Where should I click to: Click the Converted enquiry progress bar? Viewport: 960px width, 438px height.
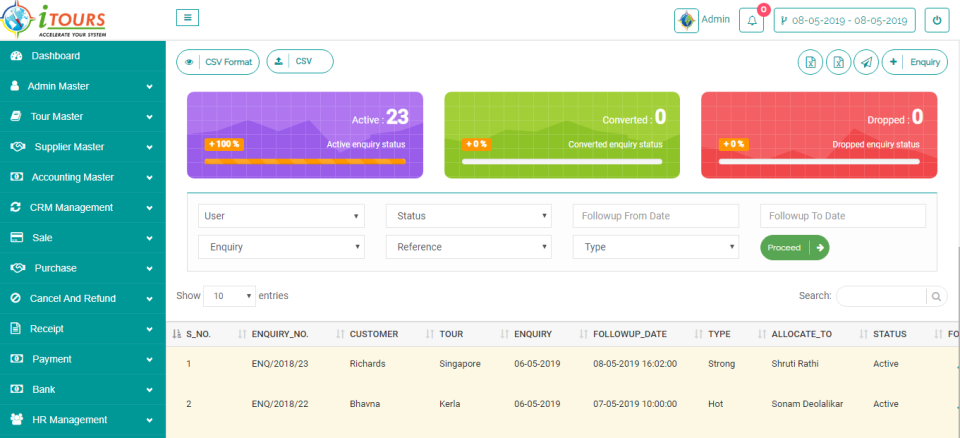coord(562,162)
